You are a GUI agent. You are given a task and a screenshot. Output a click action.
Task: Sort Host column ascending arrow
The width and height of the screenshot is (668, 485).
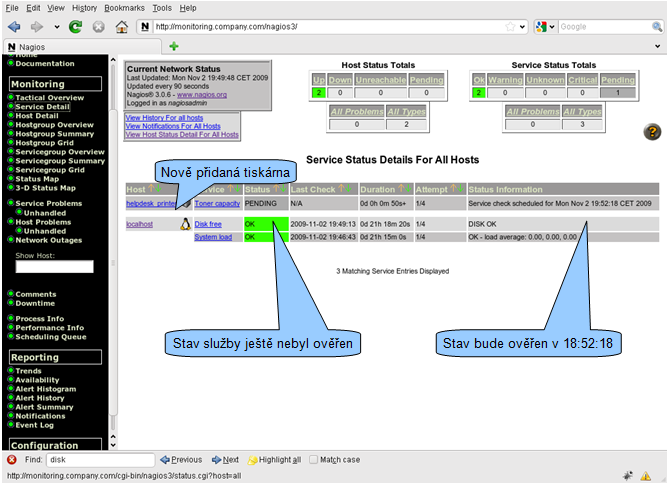pyautogui.click(x=150, y=188)
